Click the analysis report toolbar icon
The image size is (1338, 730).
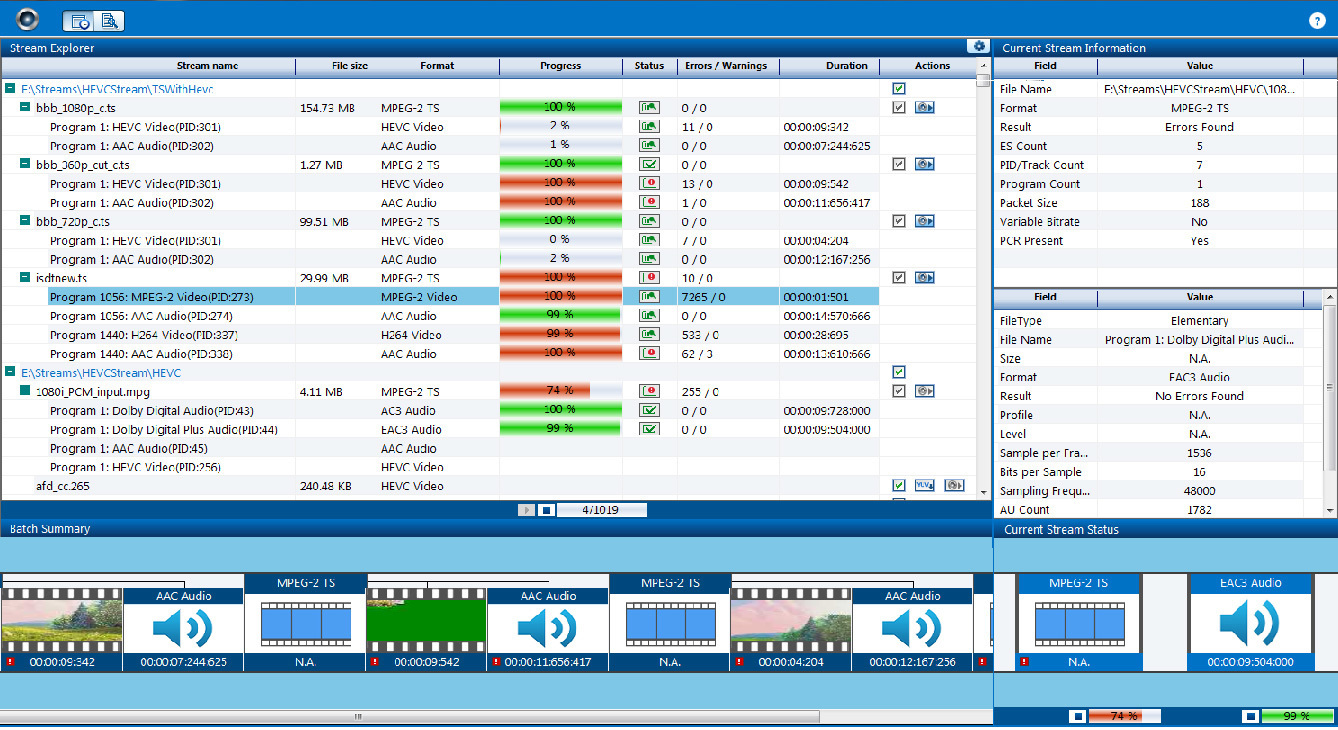[x=109, y=20]
